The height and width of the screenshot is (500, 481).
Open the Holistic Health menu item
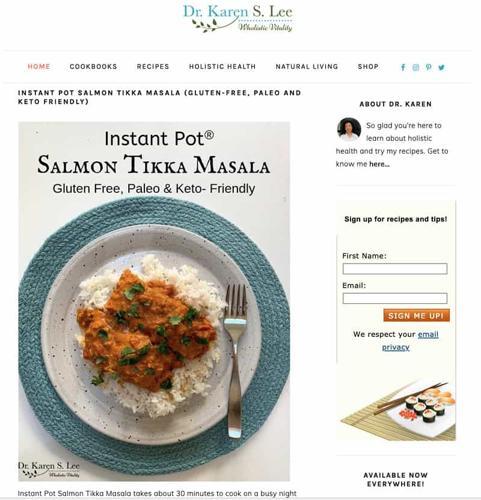click(222, 67)
